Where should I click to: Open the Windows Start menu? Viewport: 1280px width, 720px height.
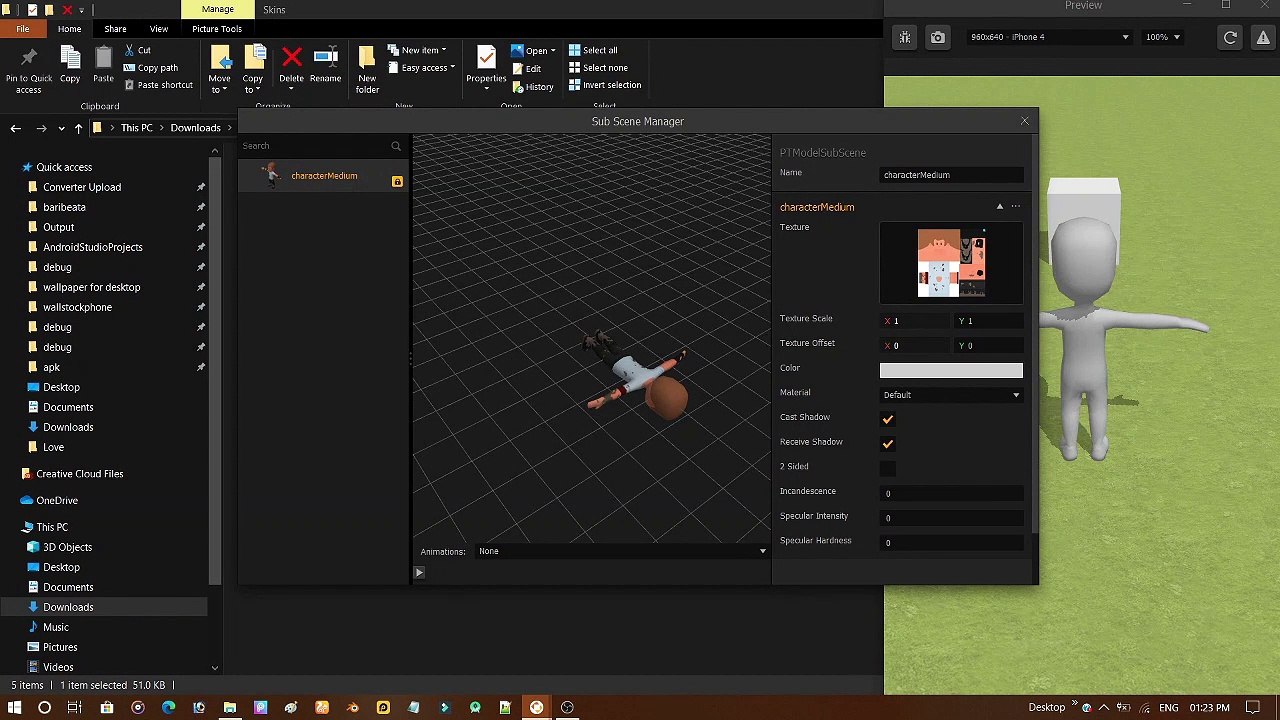coord(14,708)
